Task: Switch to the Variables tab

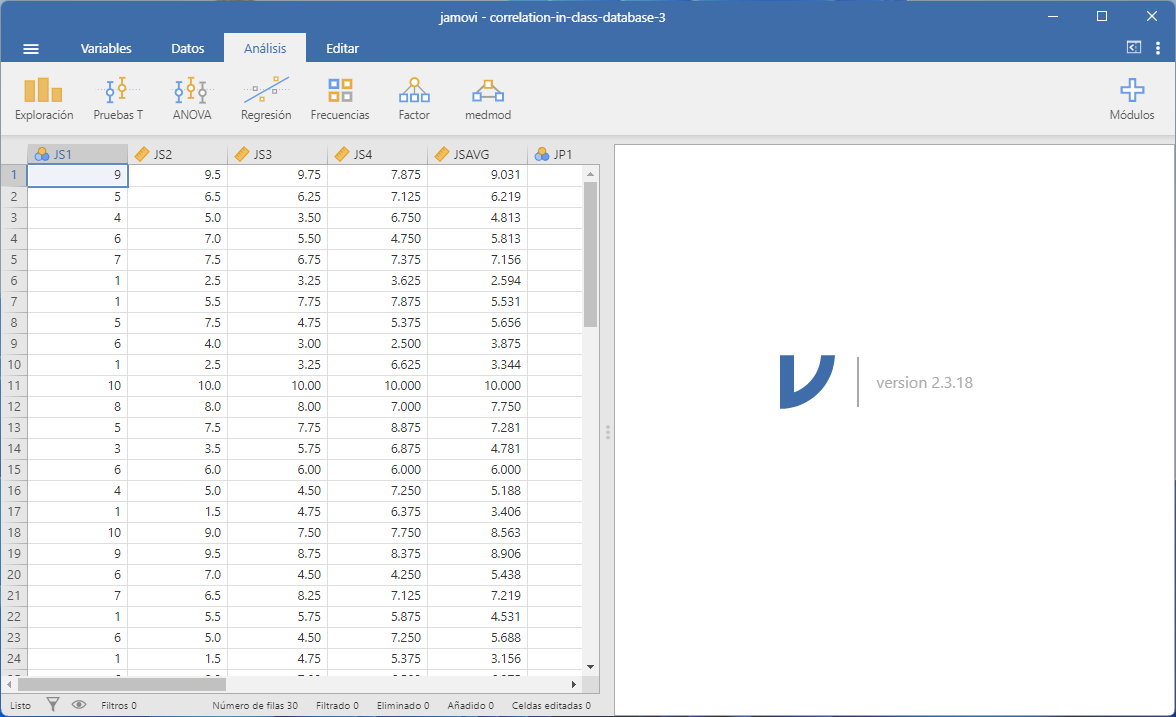Action: 106,48
